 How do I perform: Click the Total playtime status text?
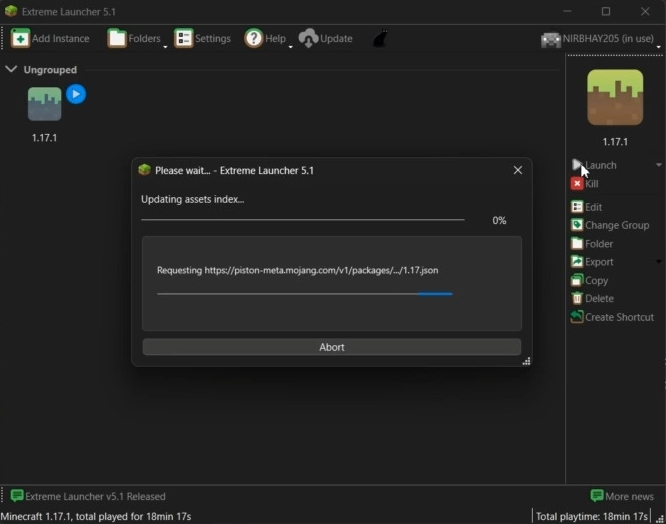click(592, 516)
